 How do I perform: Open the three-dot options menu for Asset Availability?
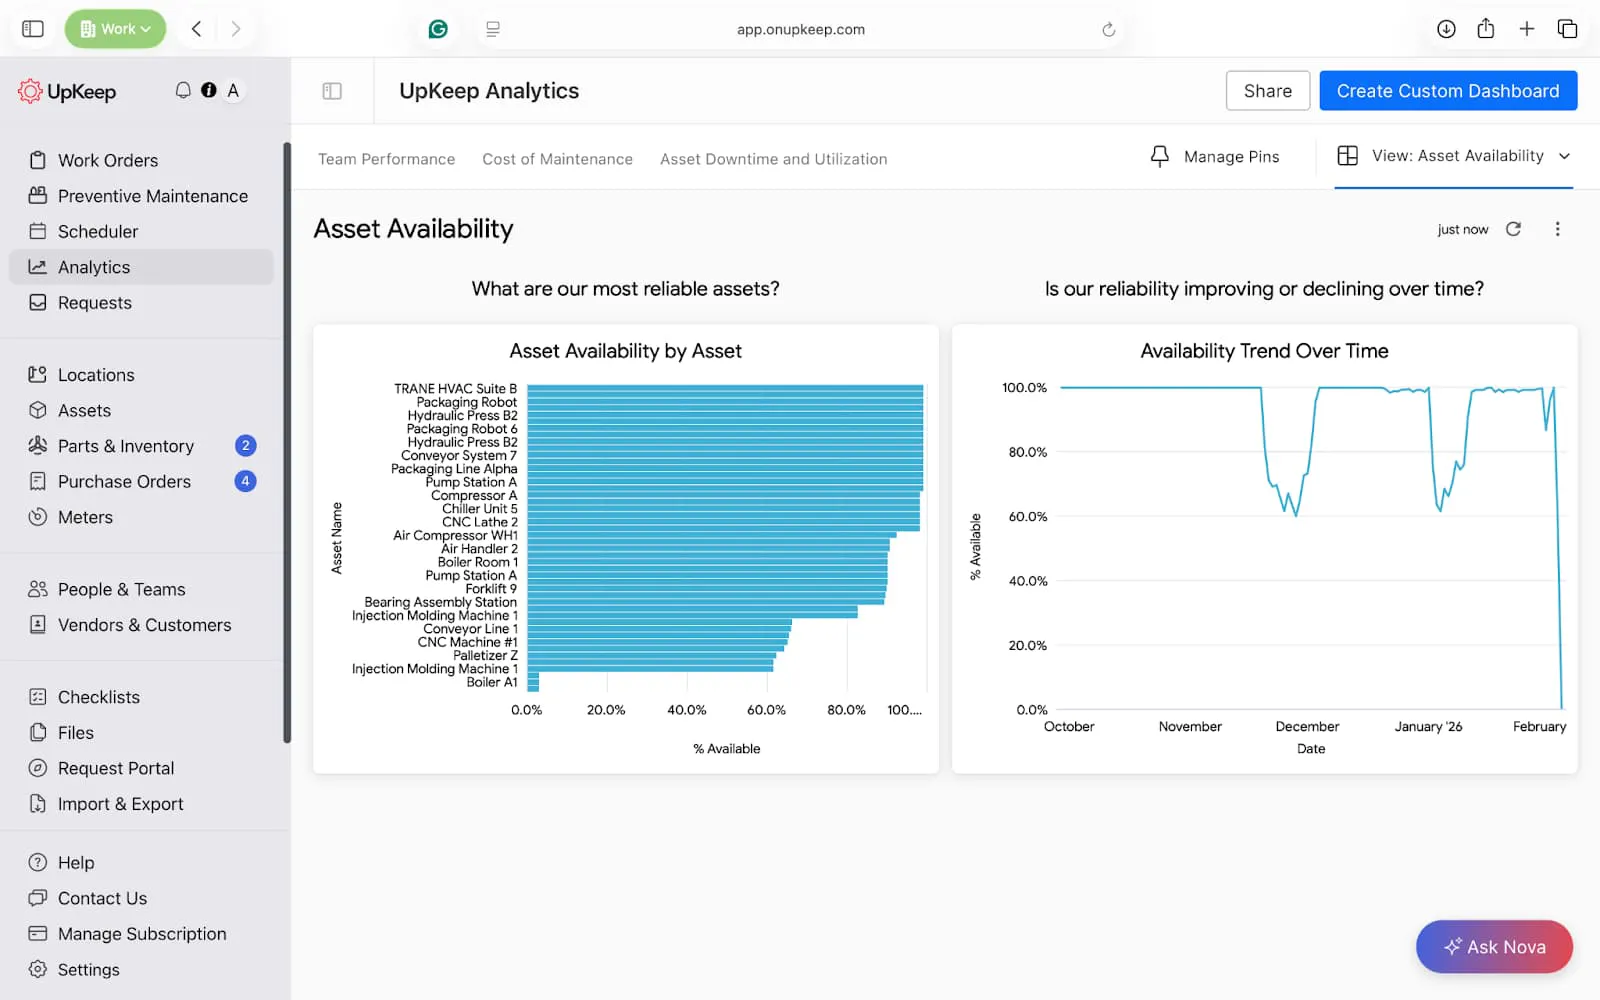tap(1557, 229)
